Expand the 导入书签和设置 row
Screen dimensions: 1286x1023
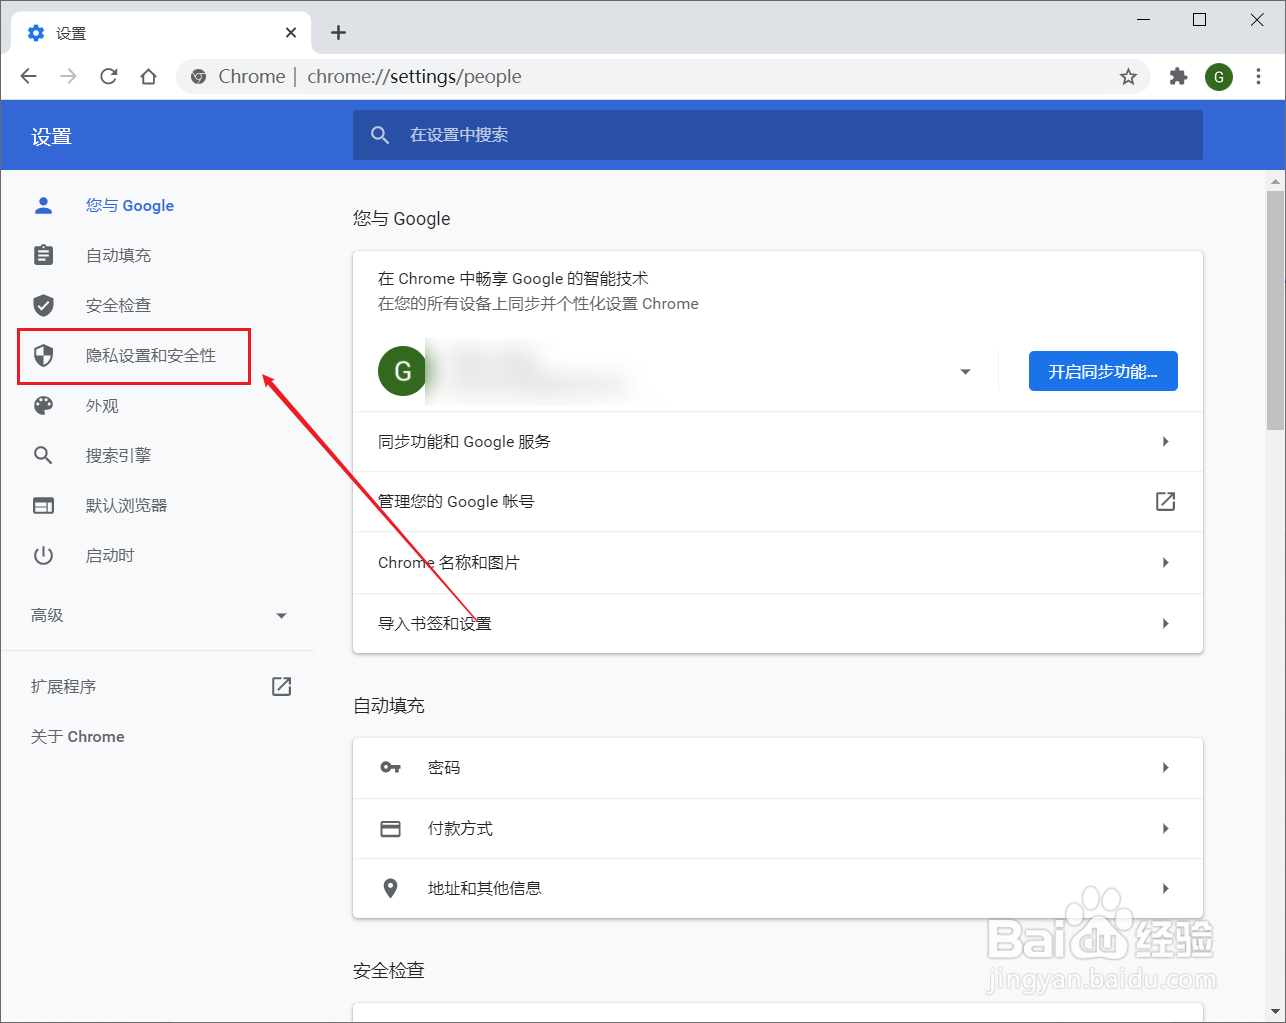(1166, 622)
